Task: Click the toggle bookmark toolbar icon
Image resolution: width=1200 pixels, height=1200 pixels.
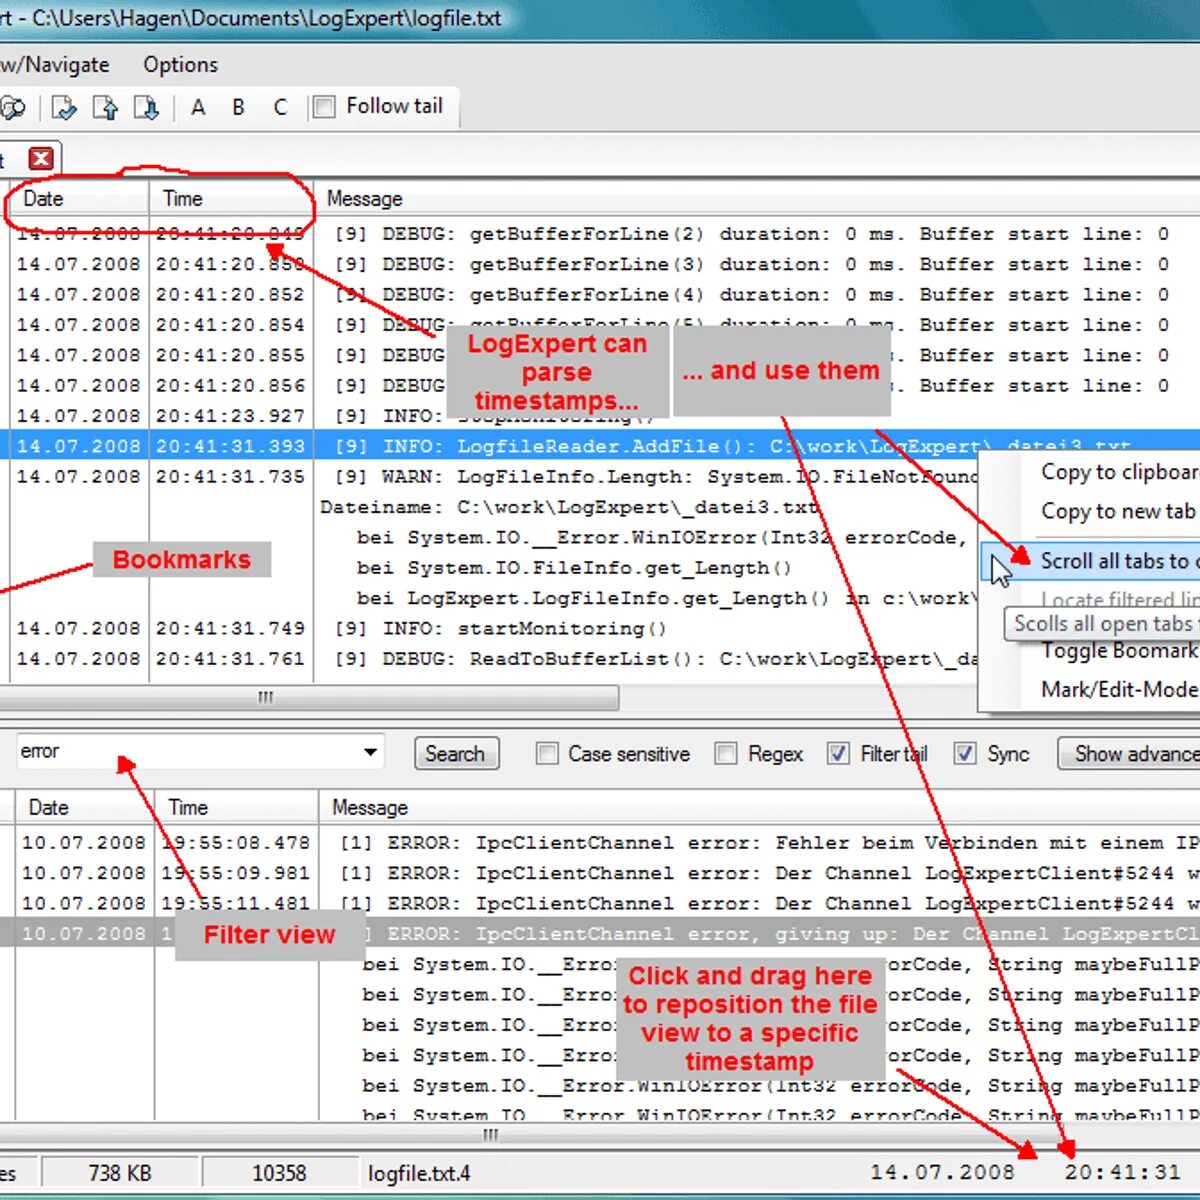Action: click(x=65, y=107)
